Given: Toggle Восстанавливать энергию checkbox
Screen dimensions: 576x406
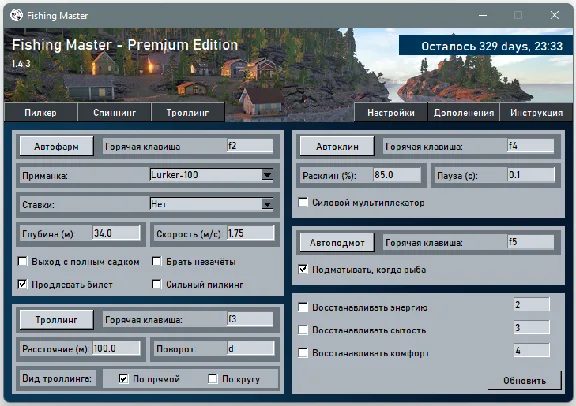Looking at the screenshot, I should pyautogui.click(x=303, y=307).
